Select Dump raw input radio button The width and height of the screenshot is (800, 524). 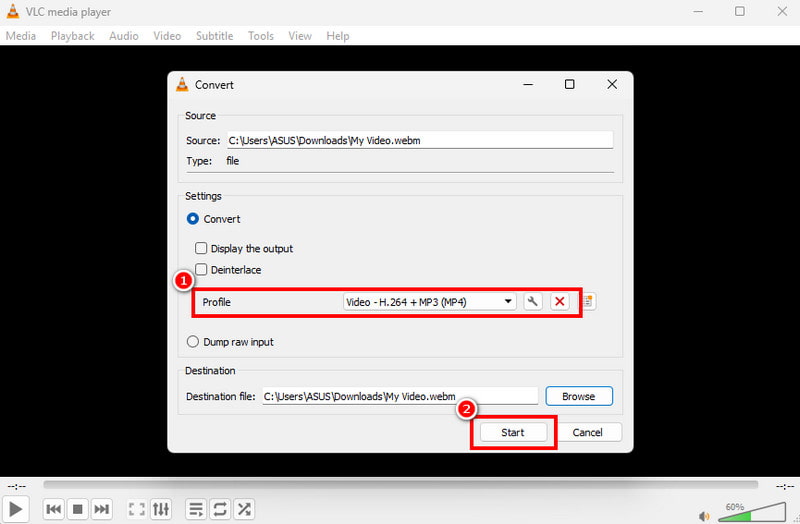coord(193,342)
